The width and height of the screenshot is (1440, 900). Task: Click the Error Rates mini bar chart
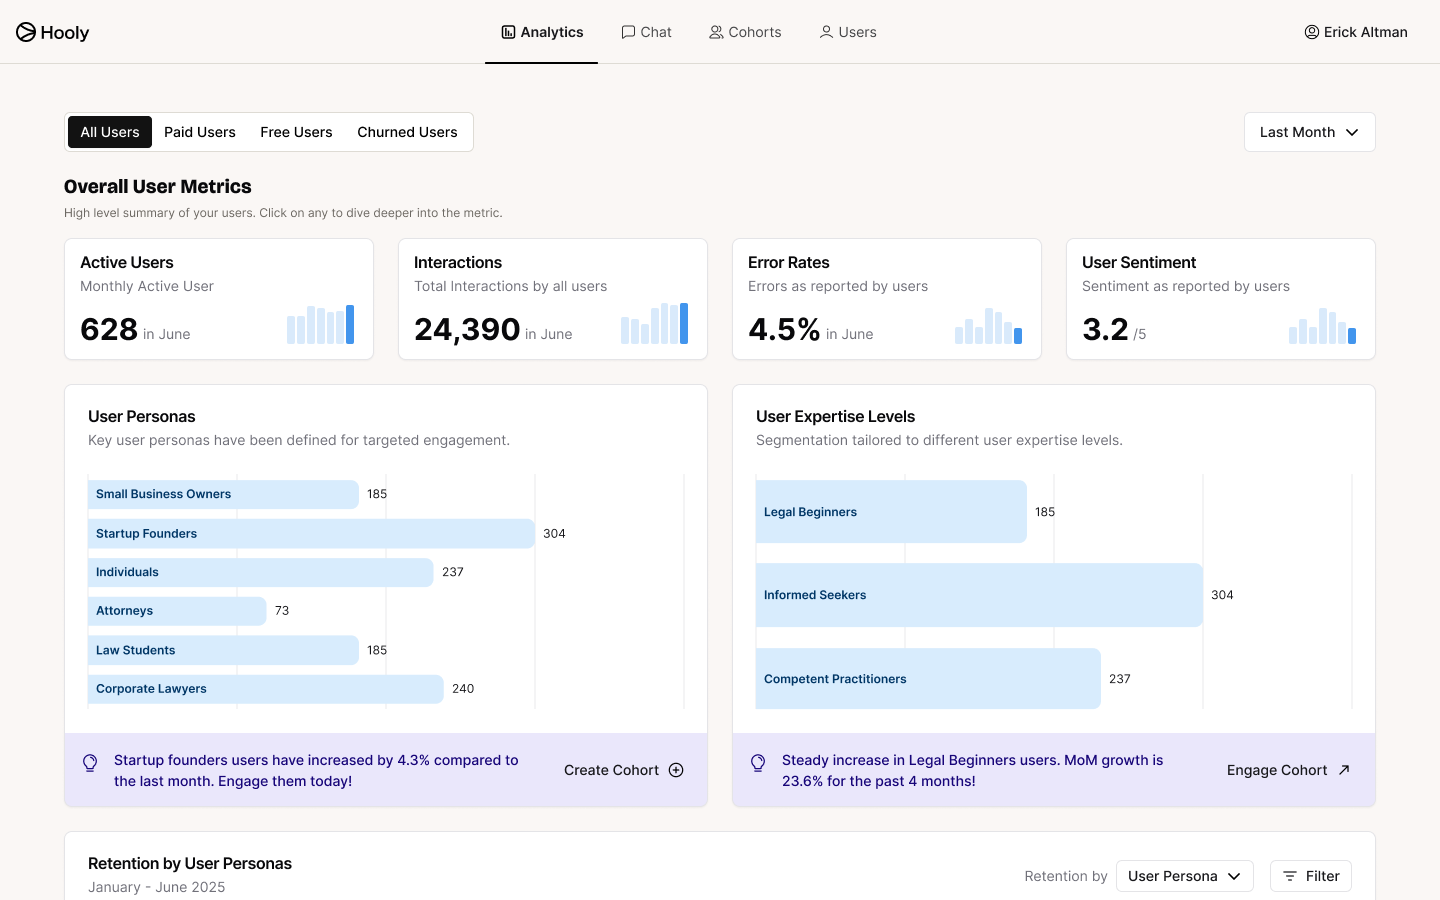coord(988,326)
